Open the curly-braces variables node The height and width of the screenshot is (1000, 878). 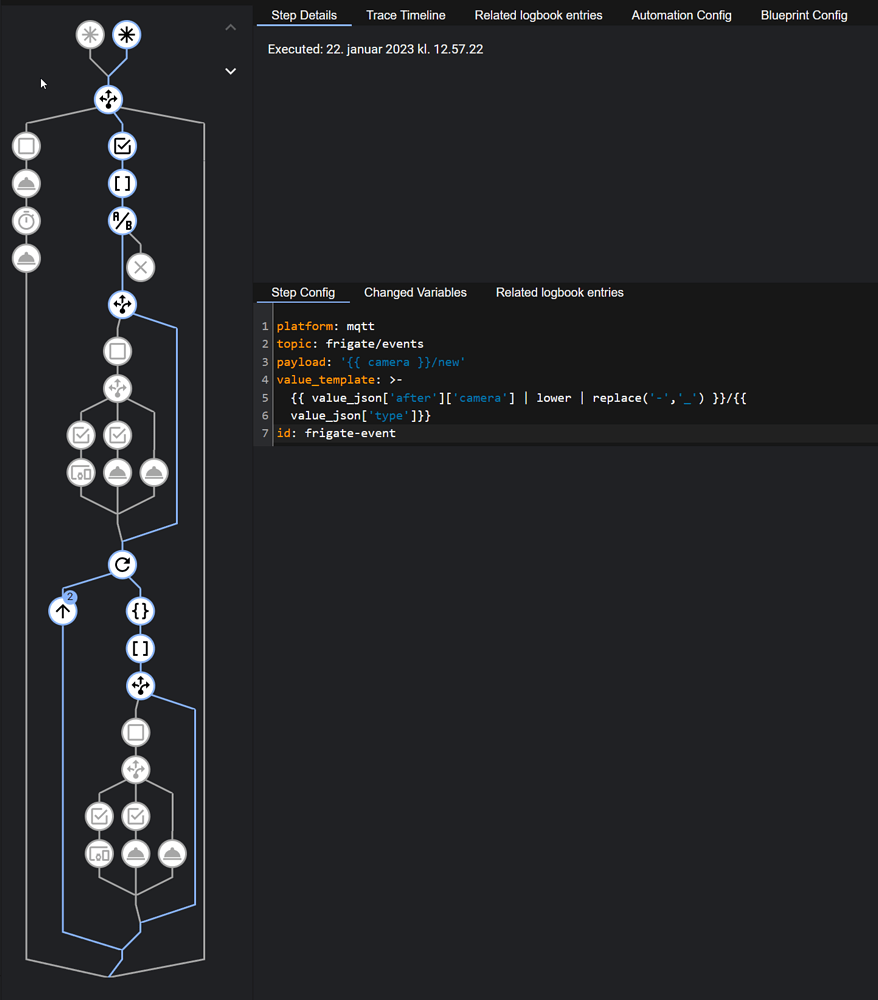[140, 611]
